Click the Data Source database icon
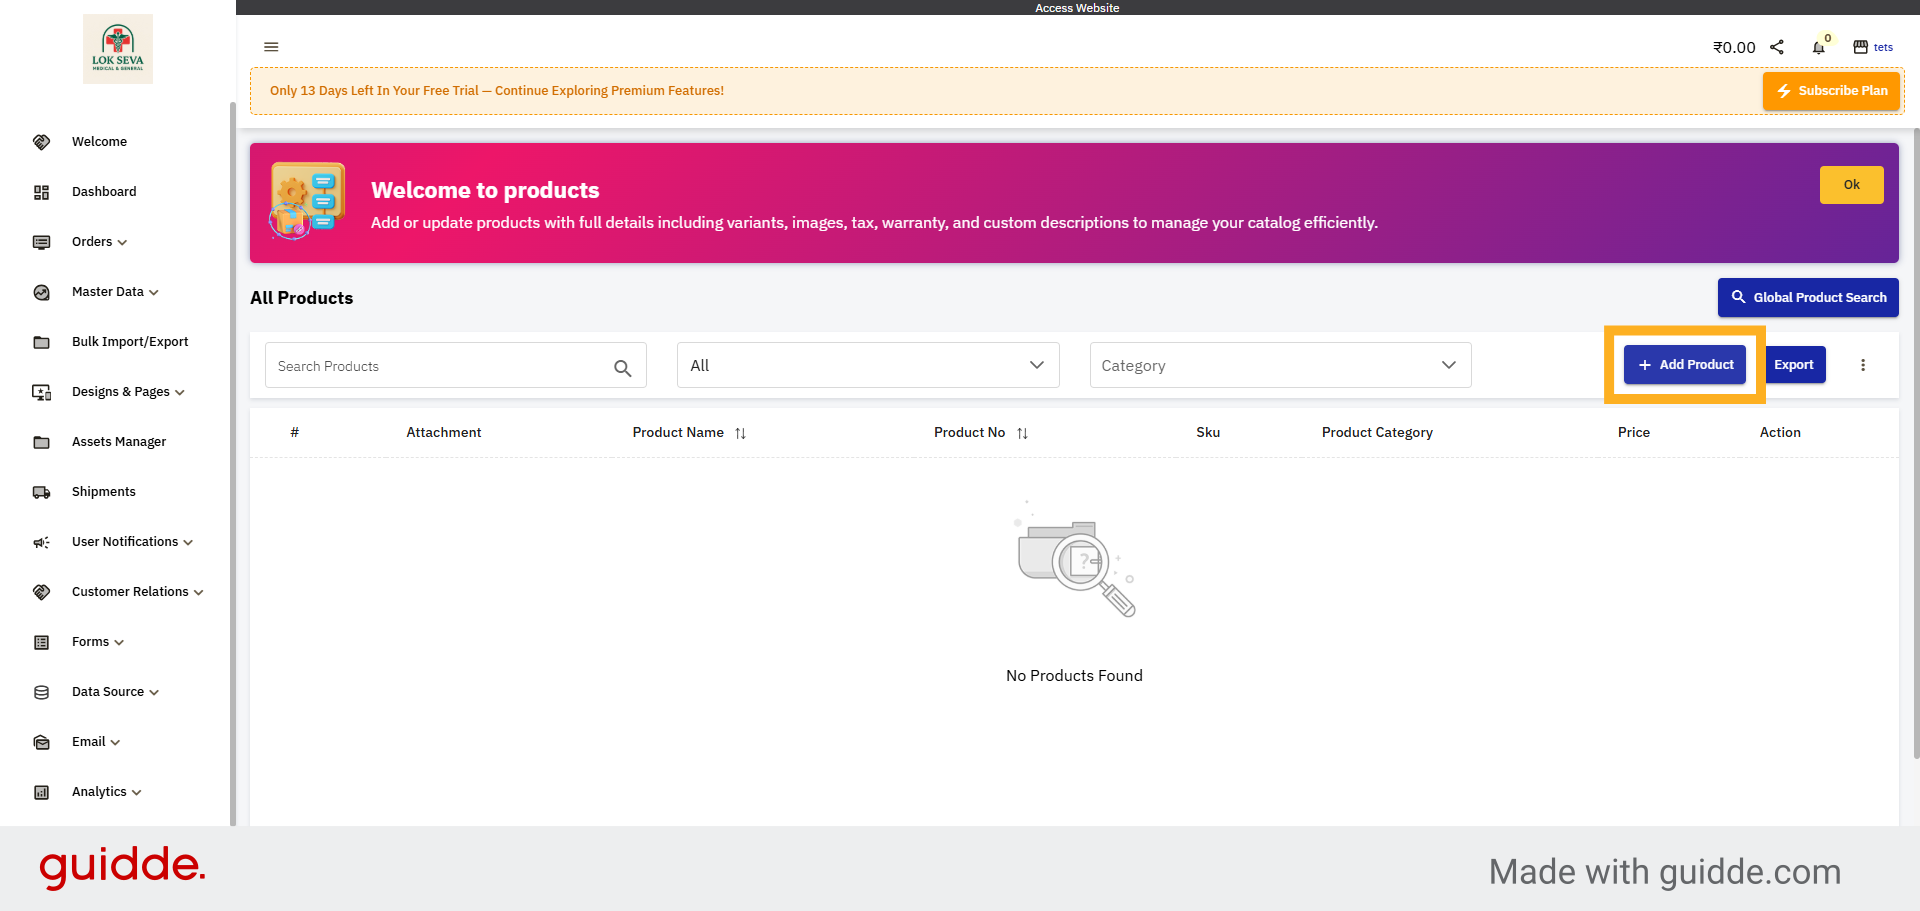 [x=41, y=692]
